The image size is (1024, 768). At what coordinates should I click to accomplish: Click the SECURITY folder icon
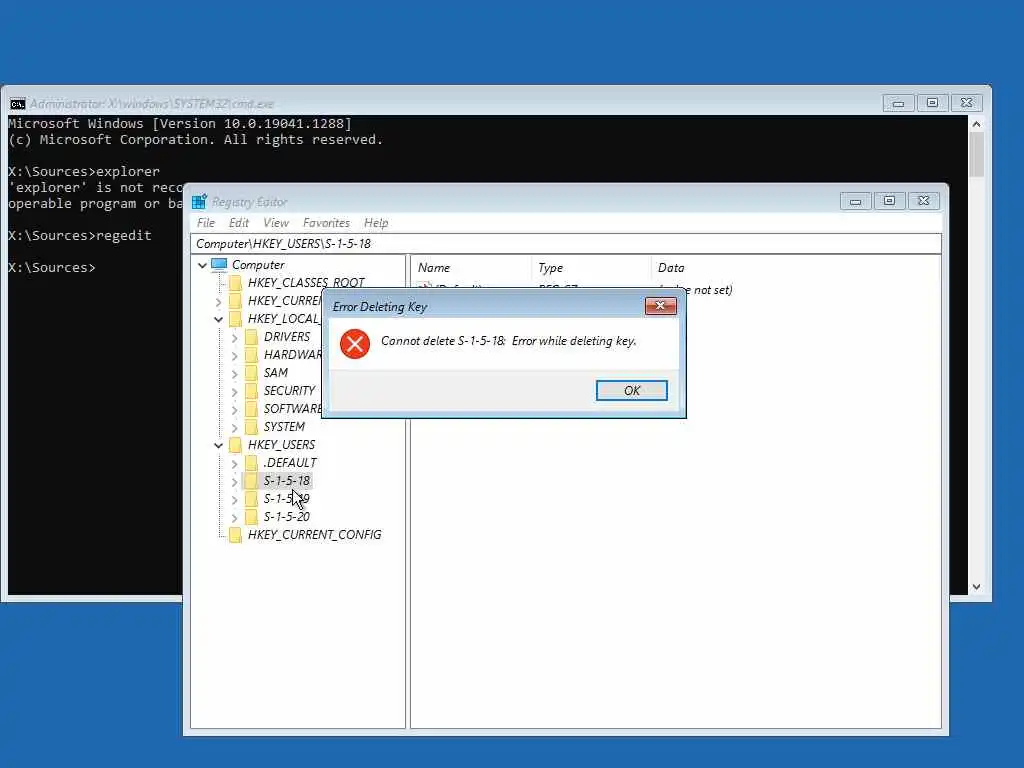coord(251,391)
